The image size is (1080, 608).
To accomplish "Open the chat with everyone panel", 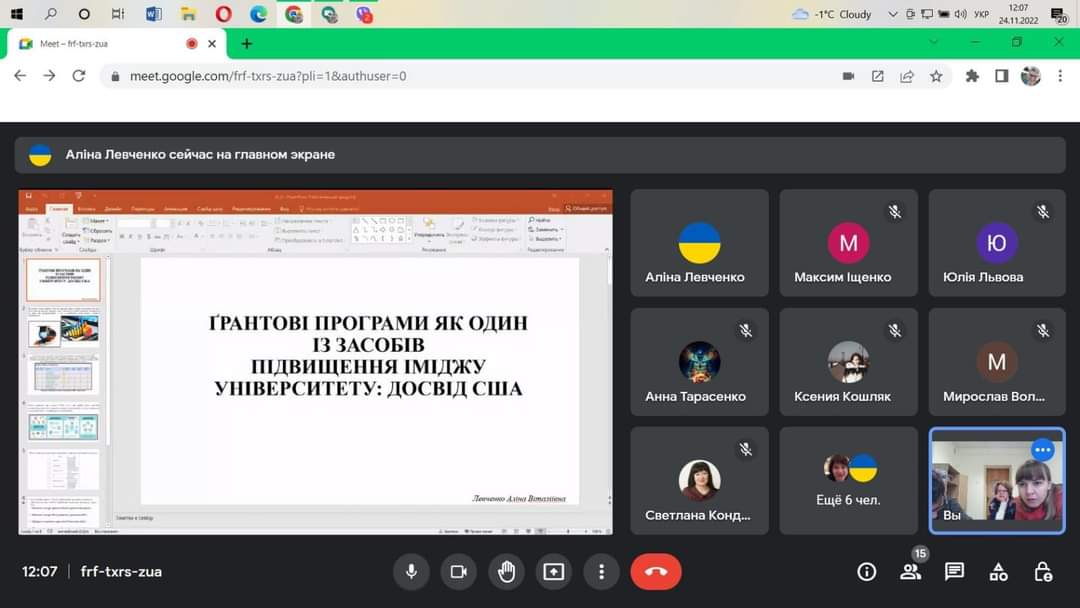I will click(954, 572).
